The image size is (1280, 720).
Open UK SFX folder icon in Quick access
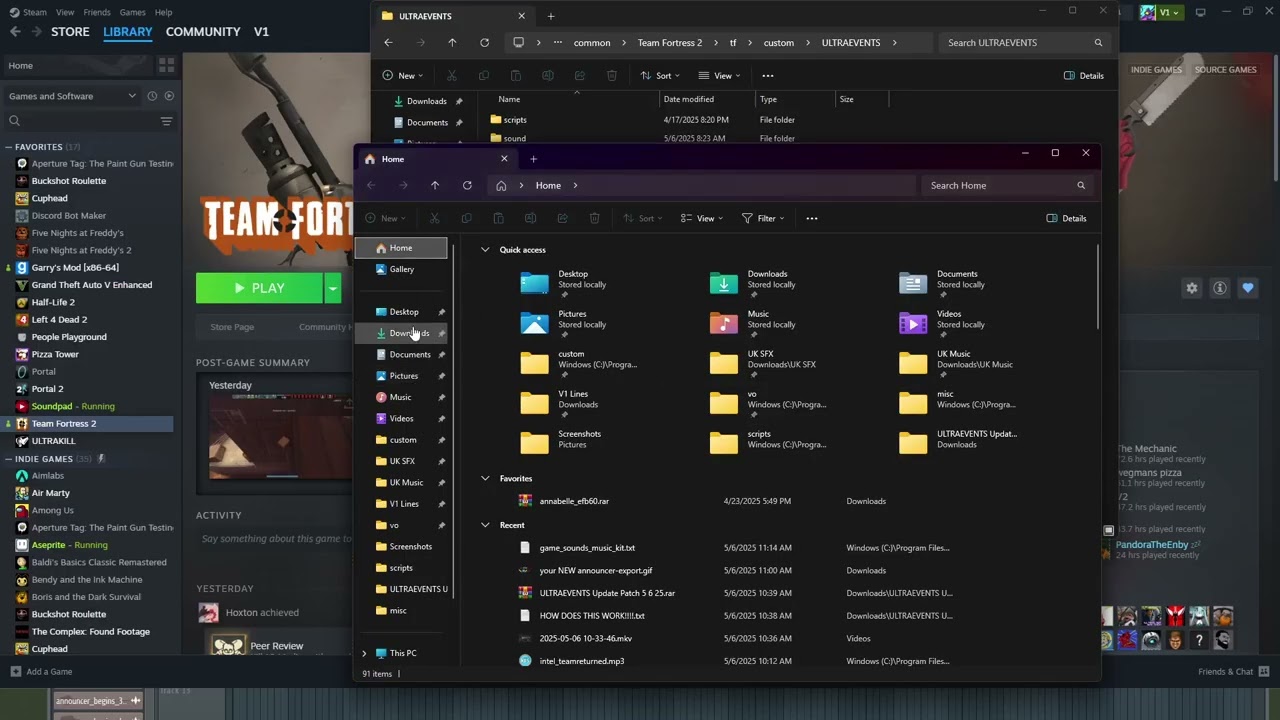pos(724,363)
